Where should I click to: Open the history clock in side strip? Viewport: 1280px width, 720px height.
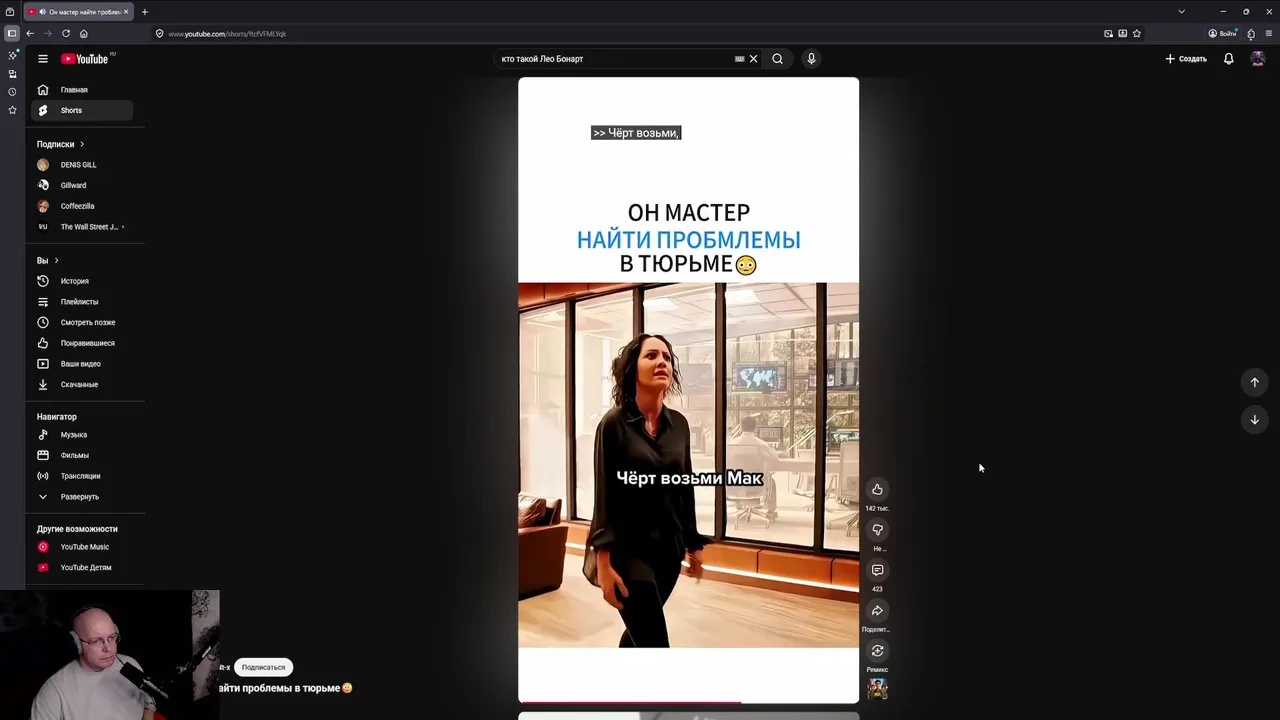12,92
